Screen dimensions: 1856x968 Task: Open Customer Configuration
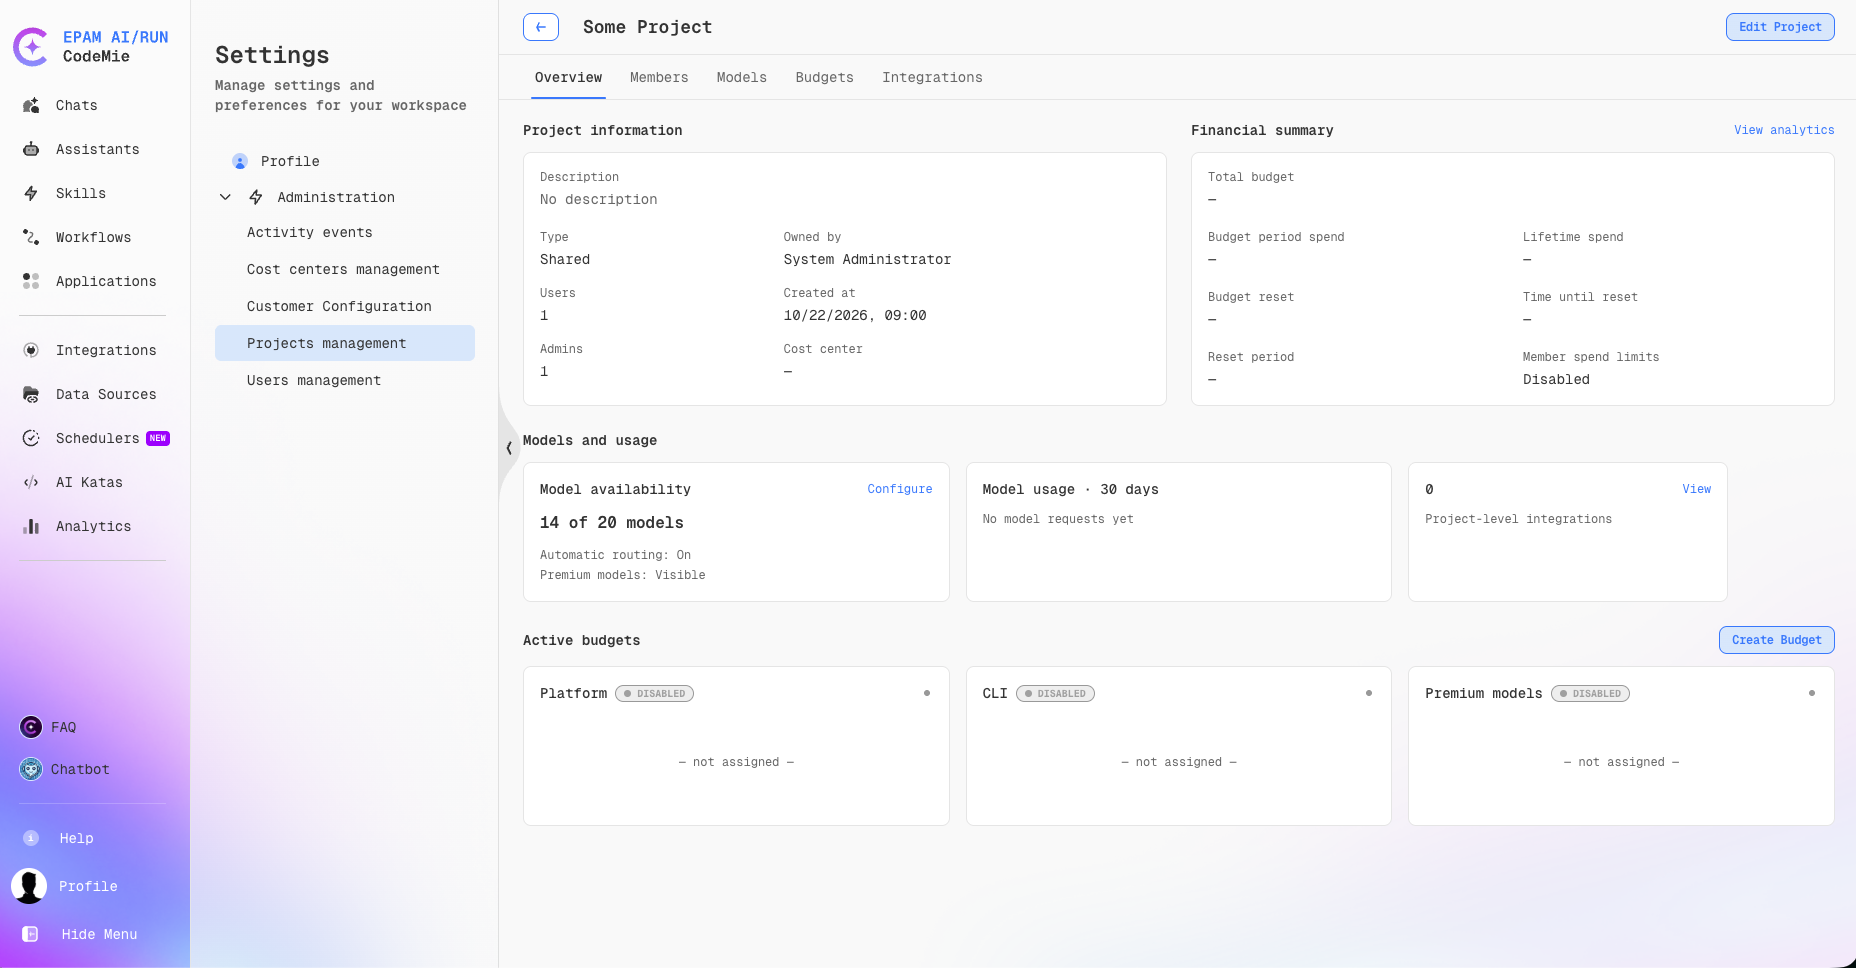click(x=345, y=306)
